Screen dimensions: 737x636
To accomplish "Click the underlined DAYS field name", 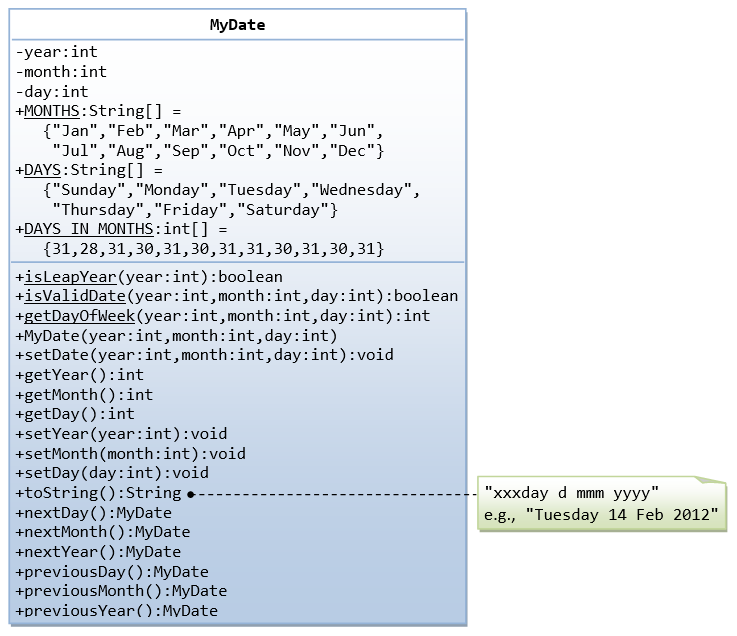I will [x=42, y=170].
